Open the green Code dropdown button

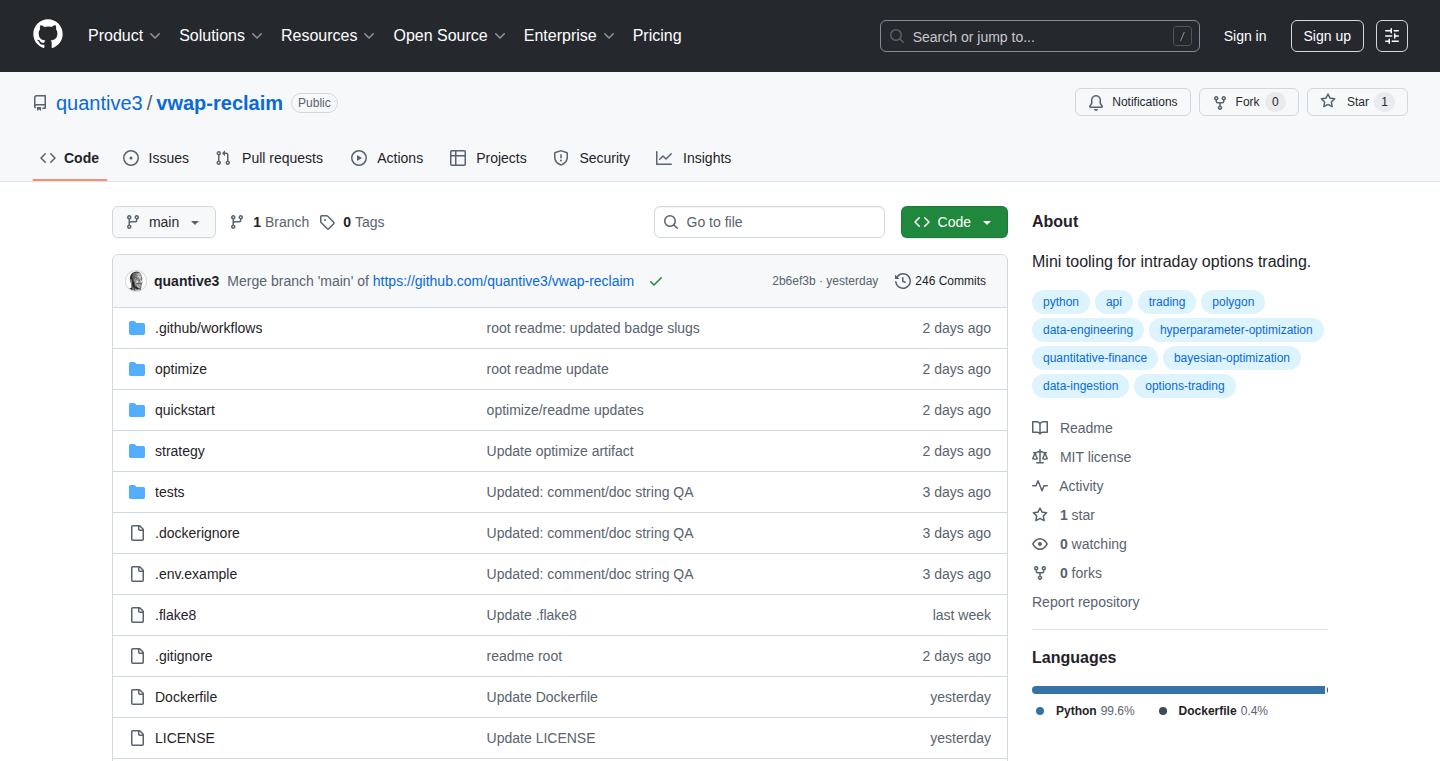954,222
